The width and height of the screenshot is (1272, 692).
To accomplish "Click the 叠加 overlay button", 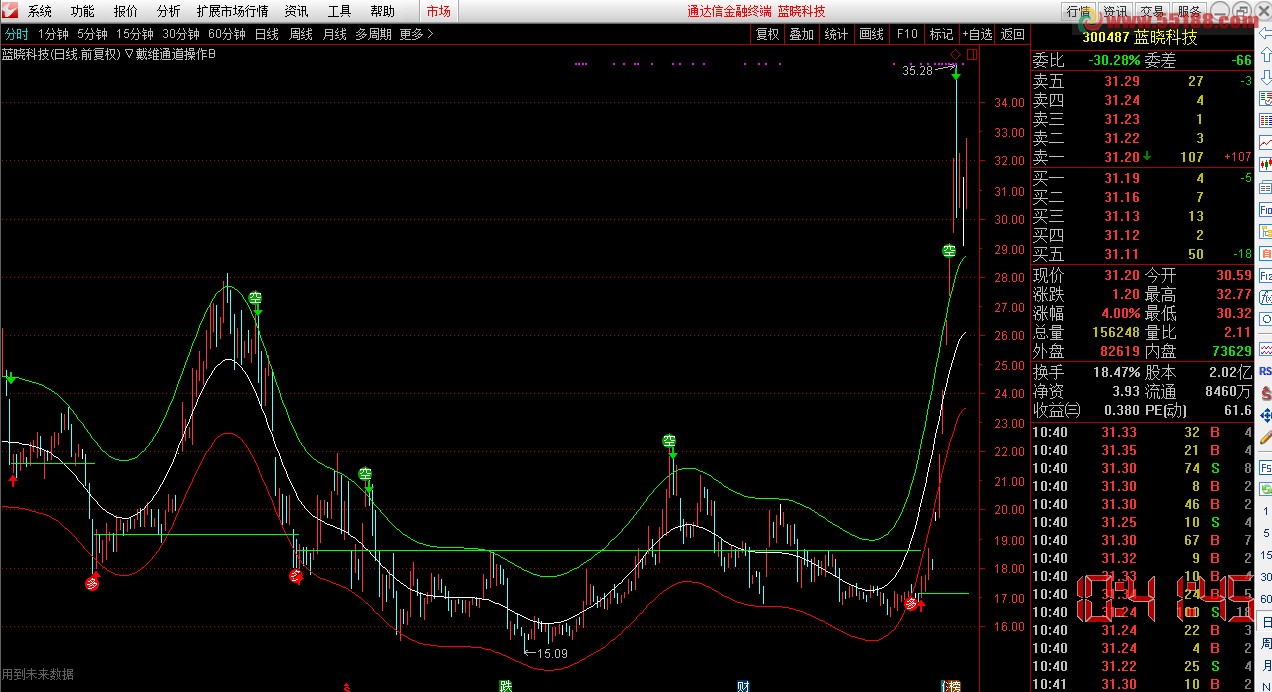I will coord(801,34).
